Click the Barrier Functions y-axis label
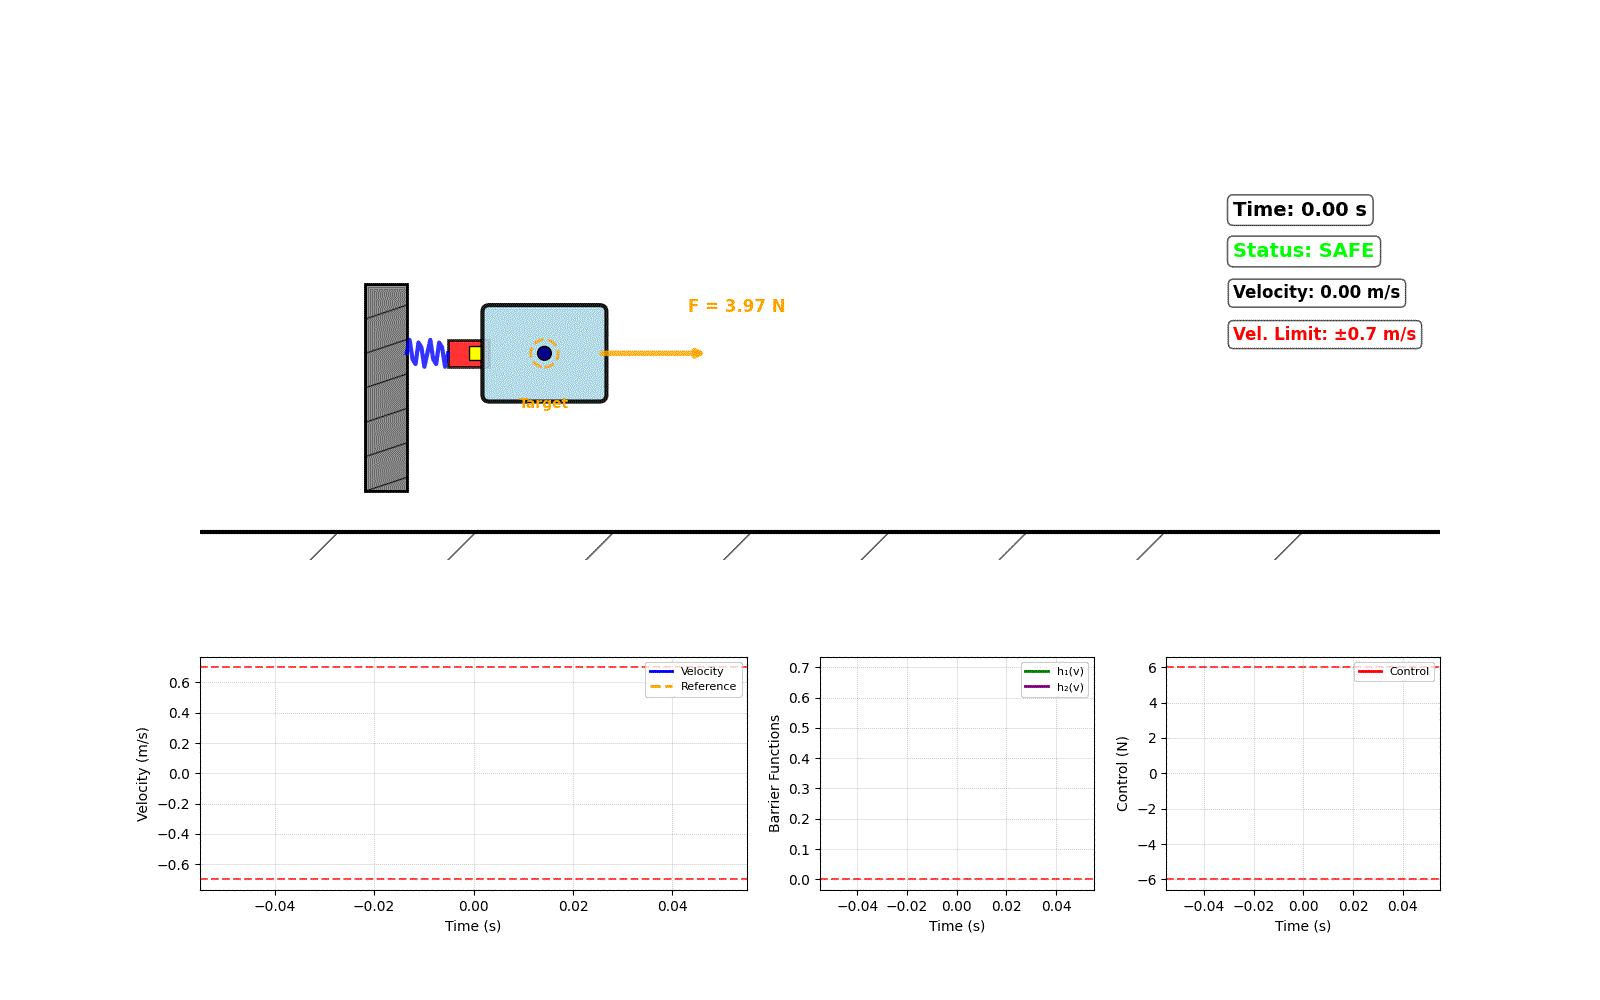This screenshot has height=1000, width=1600. tap(774, 773)
